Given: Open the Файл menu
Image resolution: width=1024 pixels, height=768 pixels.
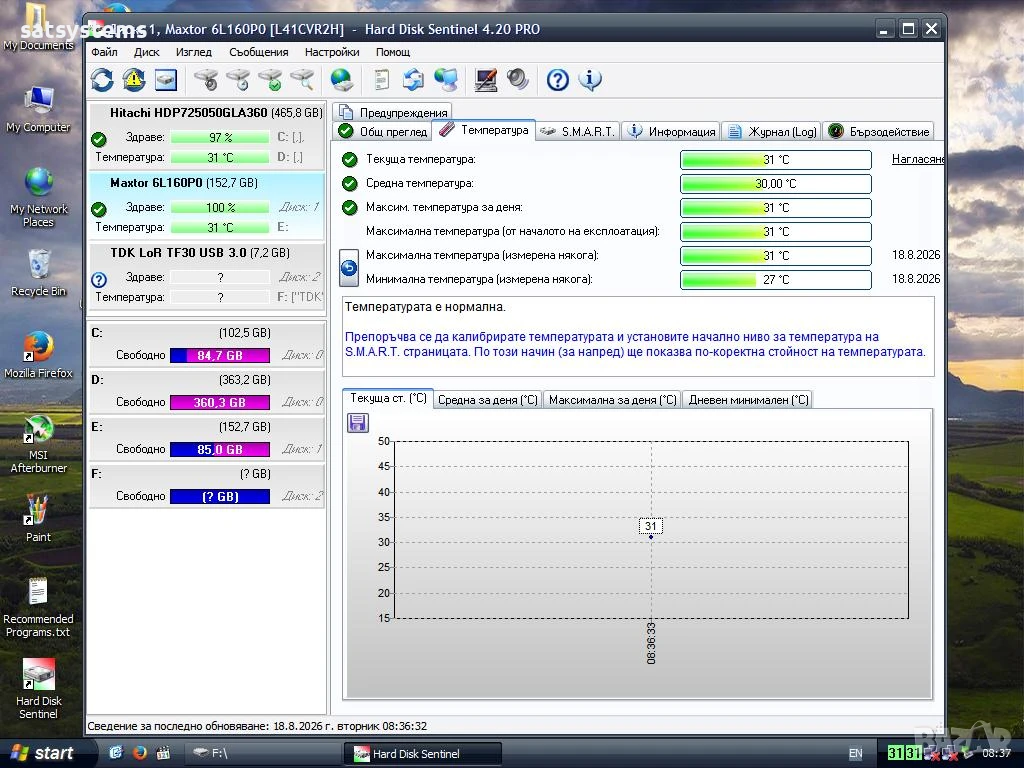Looking at the screenshot, I should tap(104, 52).
